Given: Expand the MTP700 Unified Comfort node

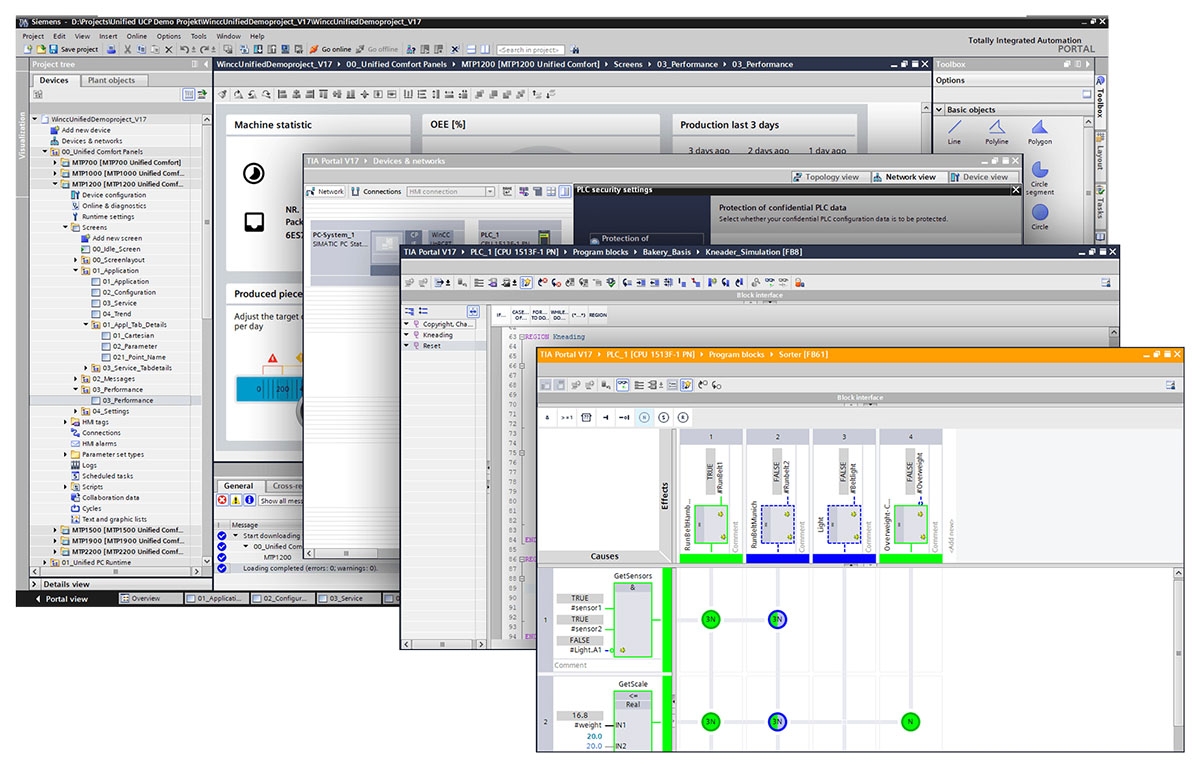Looking at the screenshot, I should [55, 162].
